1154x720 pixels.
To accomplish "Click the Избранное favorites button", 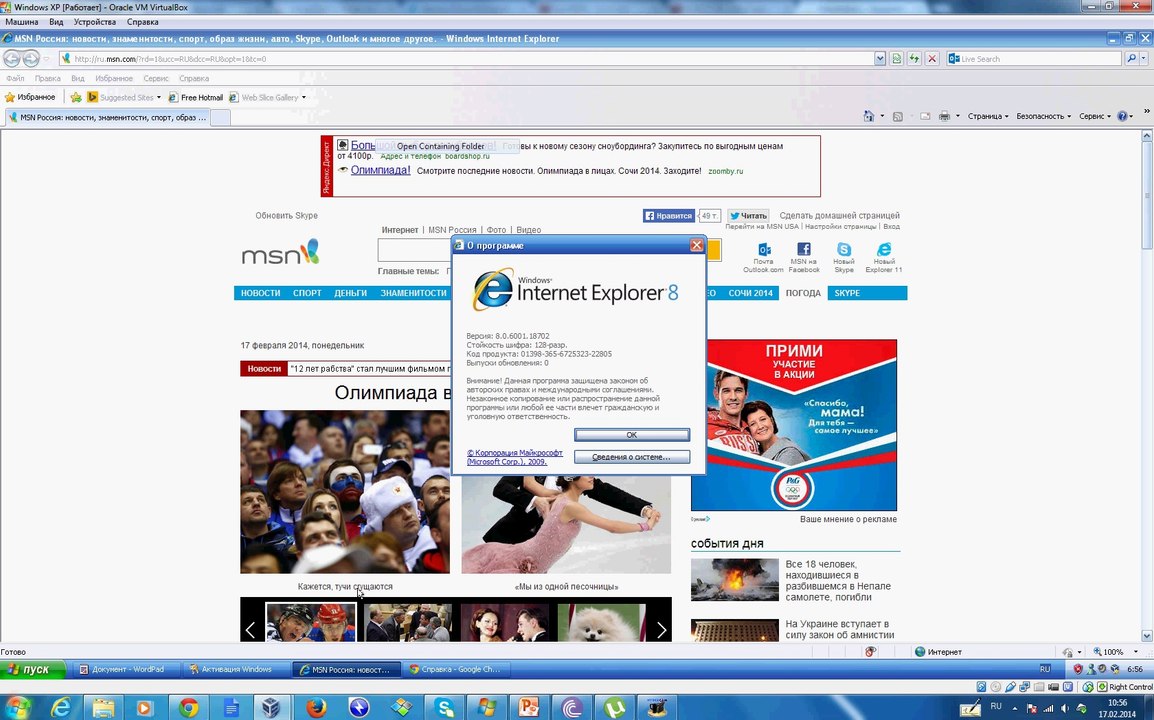I will click(x=30, y=97).
